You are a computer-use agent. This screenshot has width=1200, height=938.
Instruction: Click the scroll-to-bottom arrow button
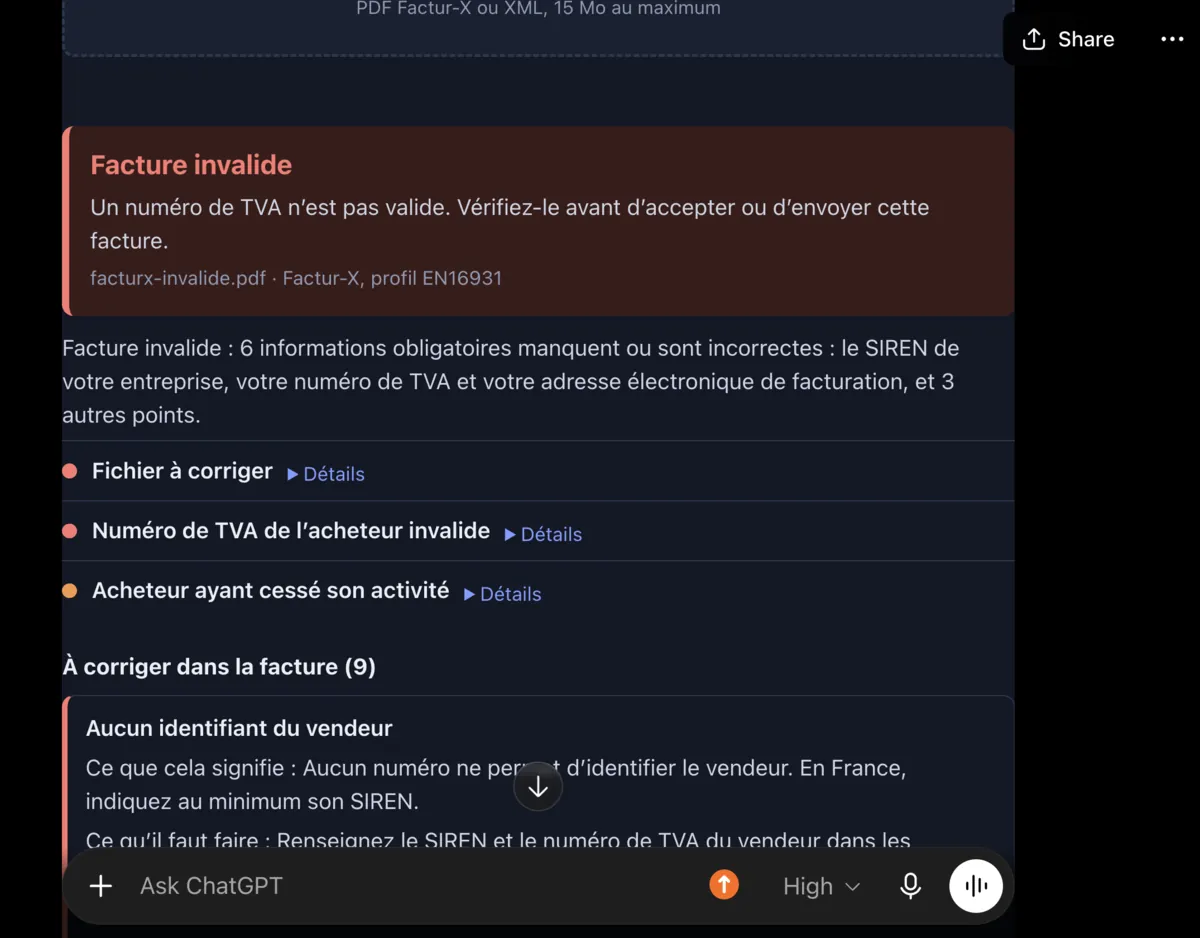click(x=538, y=787)
